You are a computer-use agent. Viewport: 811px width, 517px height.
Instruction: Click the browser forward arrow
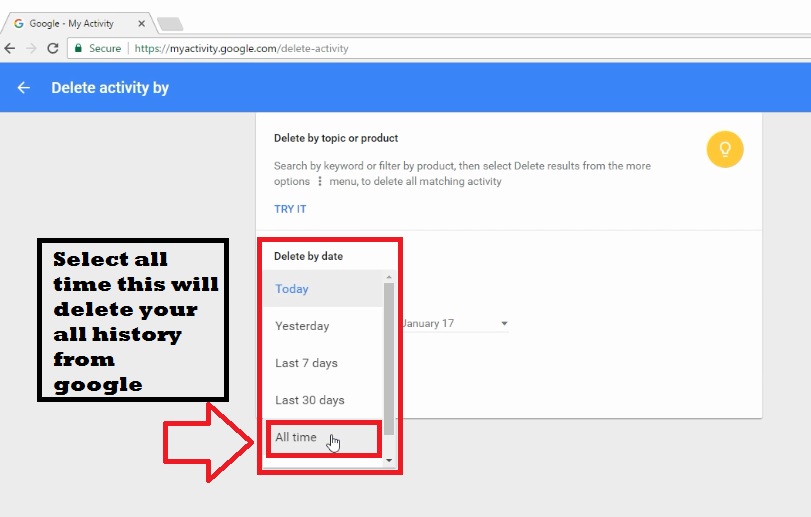(31, 48)
